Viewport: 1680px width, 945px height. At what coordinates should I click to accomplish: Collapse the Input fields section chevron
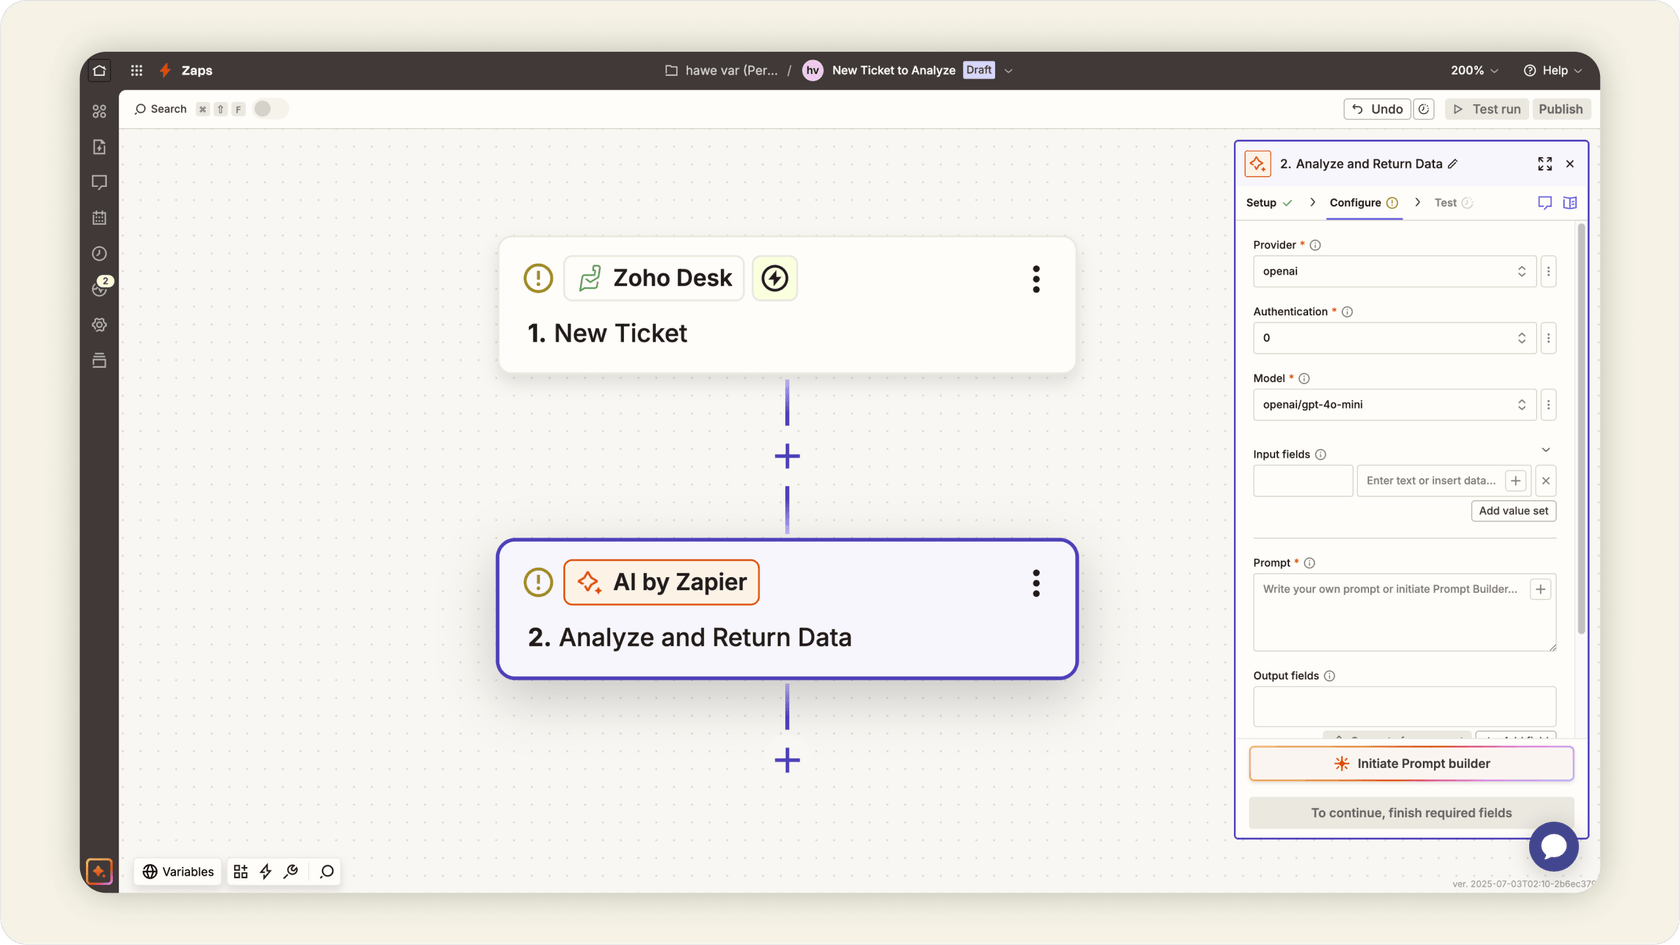point(1546,449)
